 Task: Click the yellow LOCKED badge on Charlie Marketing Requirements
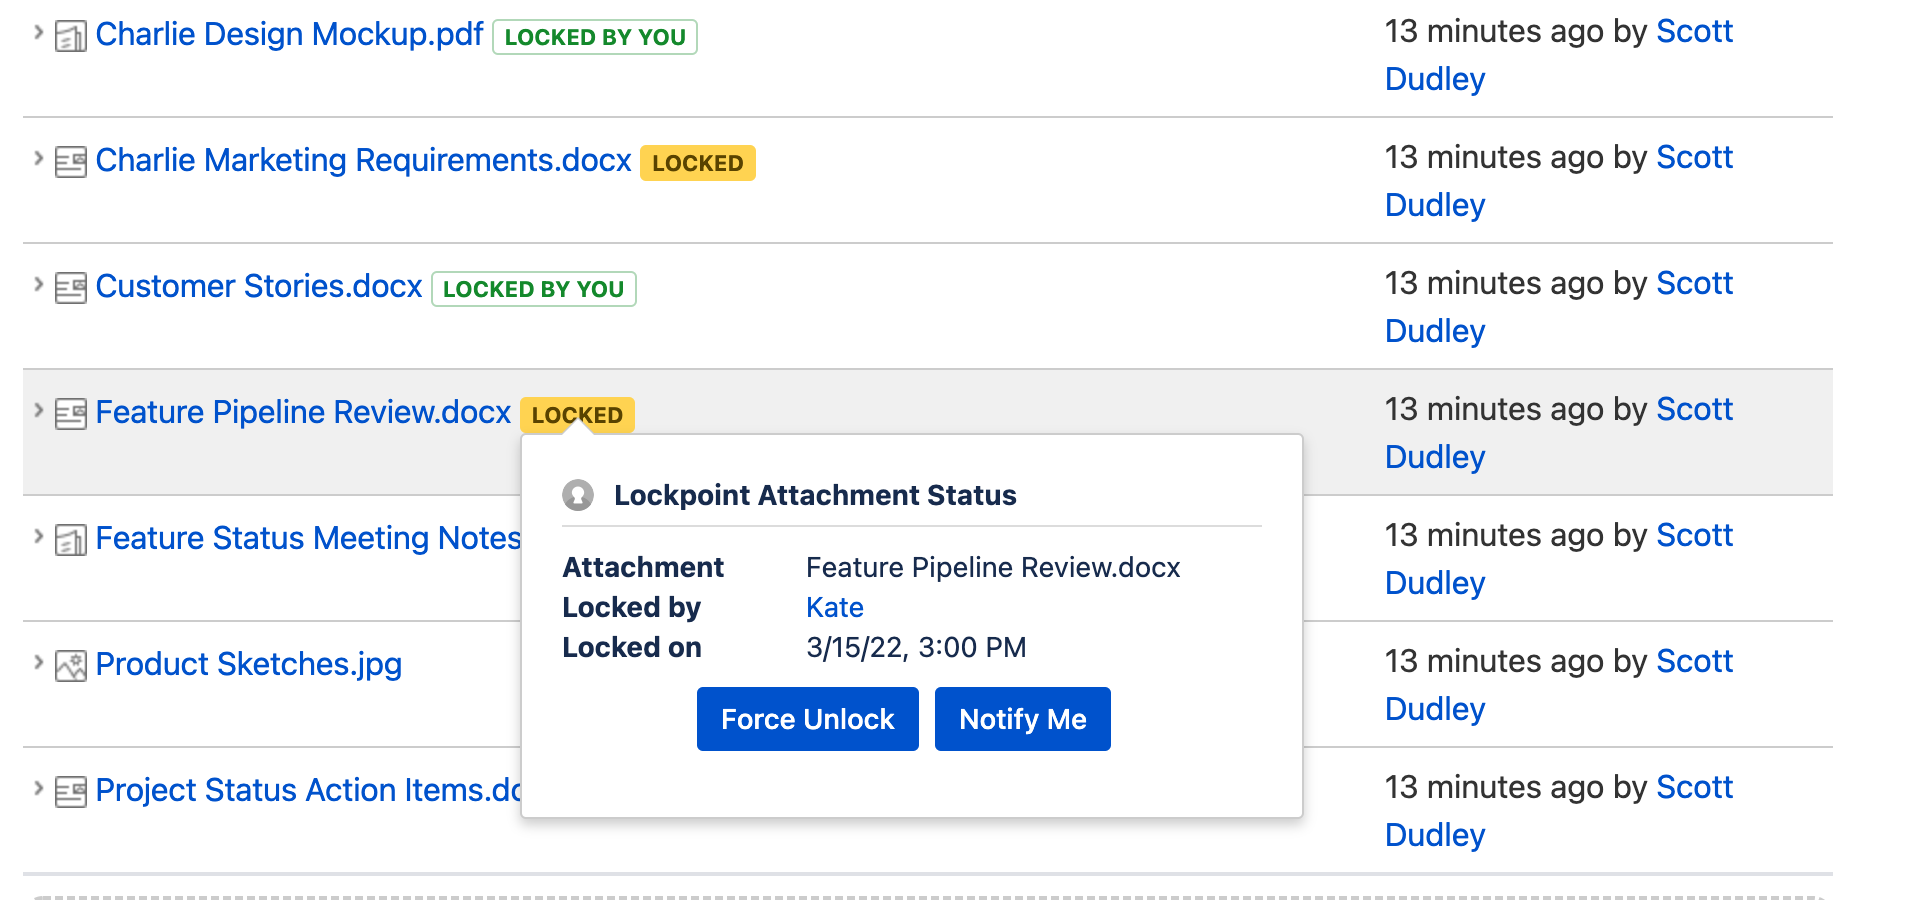[x=697, y=163]
